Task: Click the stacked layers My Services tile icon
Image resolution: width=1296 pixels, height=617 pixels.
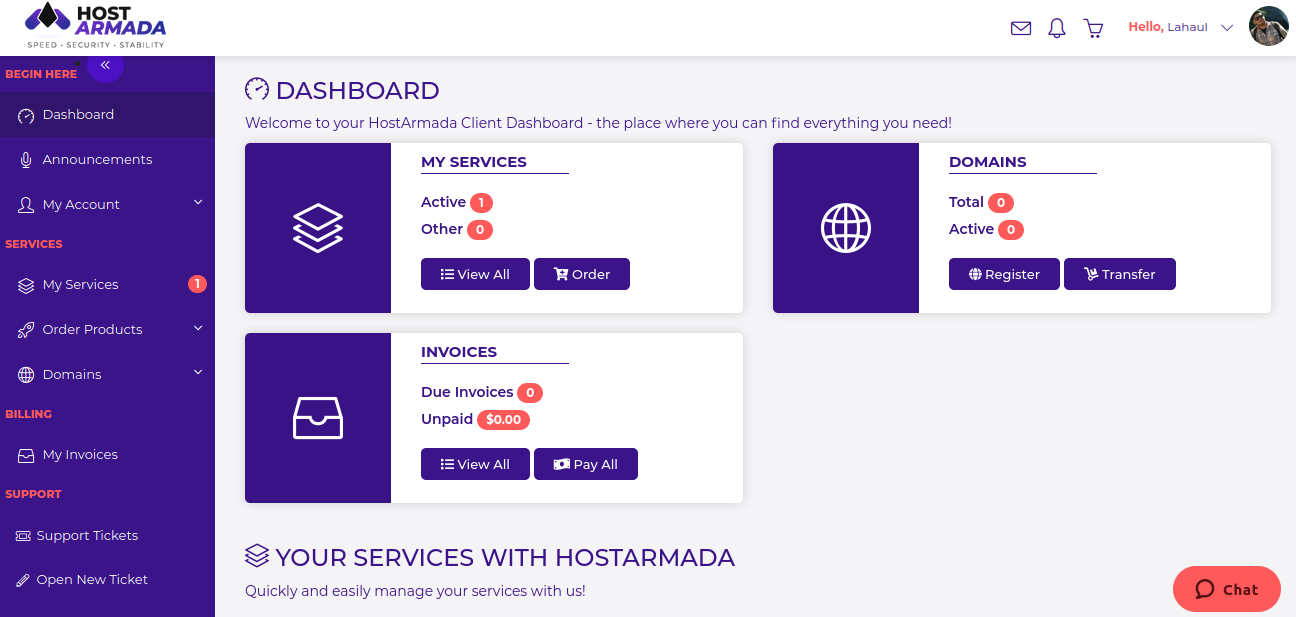Action: (318, 228)
